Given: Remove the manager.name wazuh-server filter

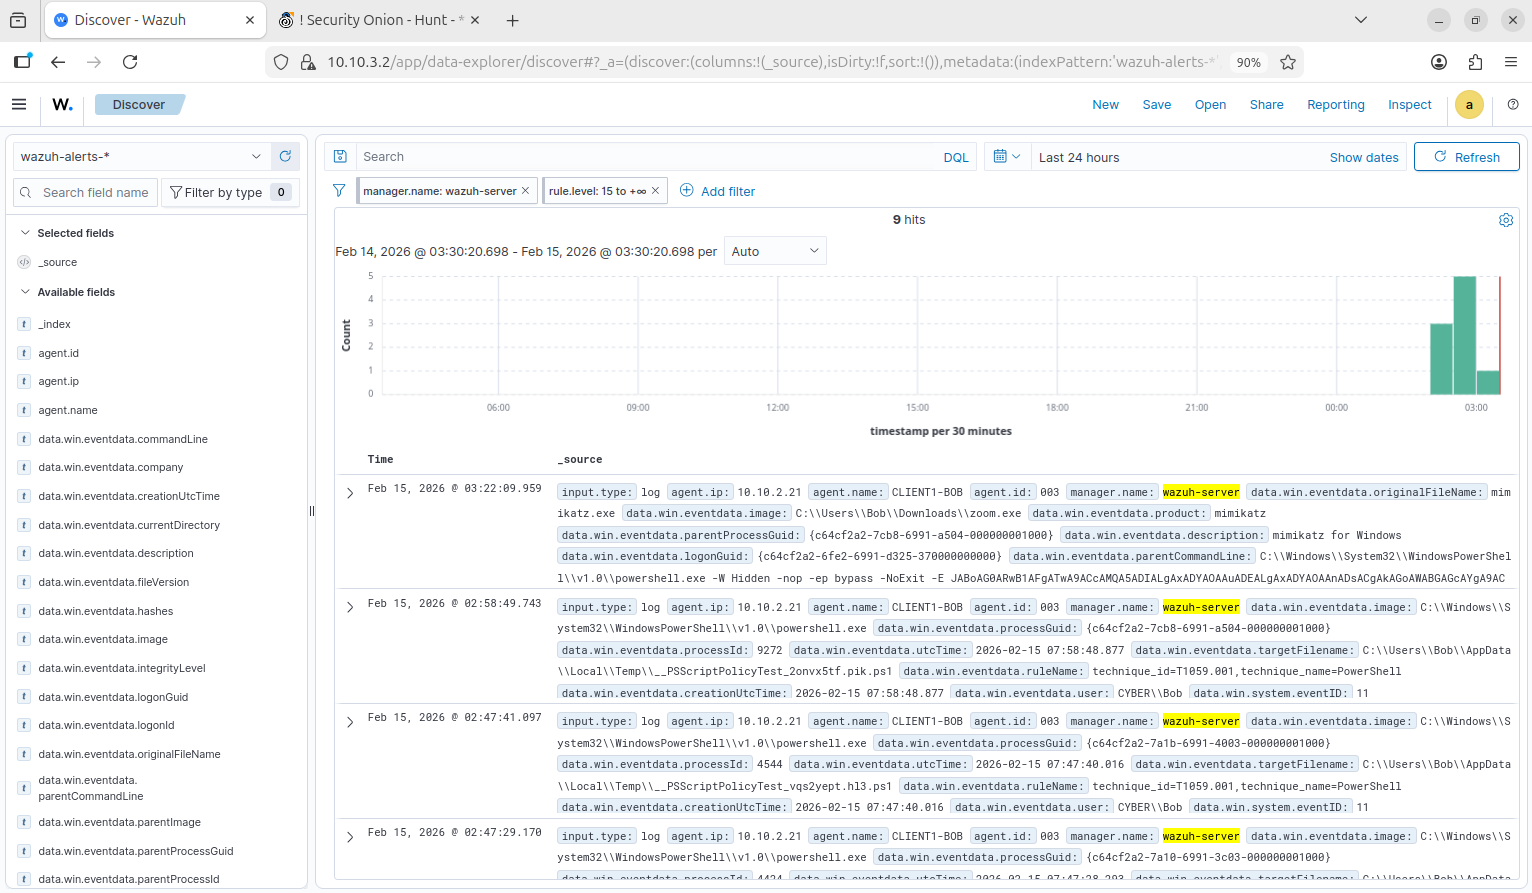Looking at the screenshot, I should (x=525, y=191).
